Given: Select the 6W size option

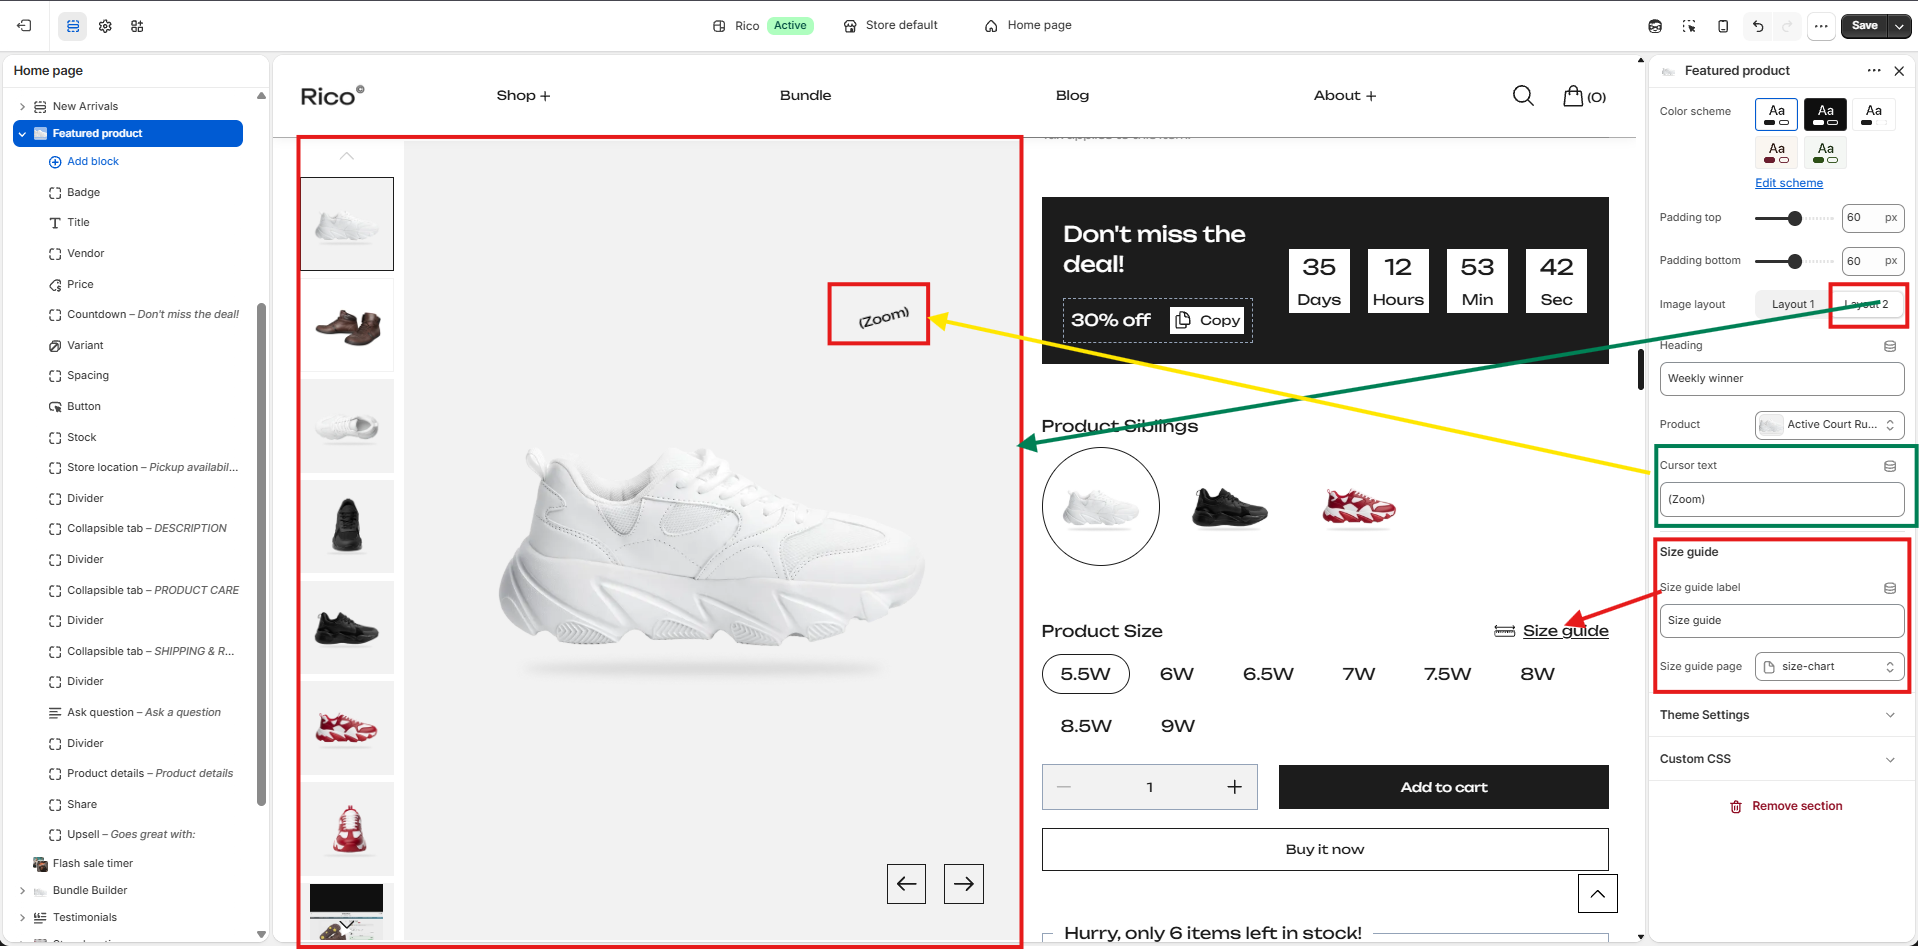Looking at the screenshot, I should (x=1177, y=674).
